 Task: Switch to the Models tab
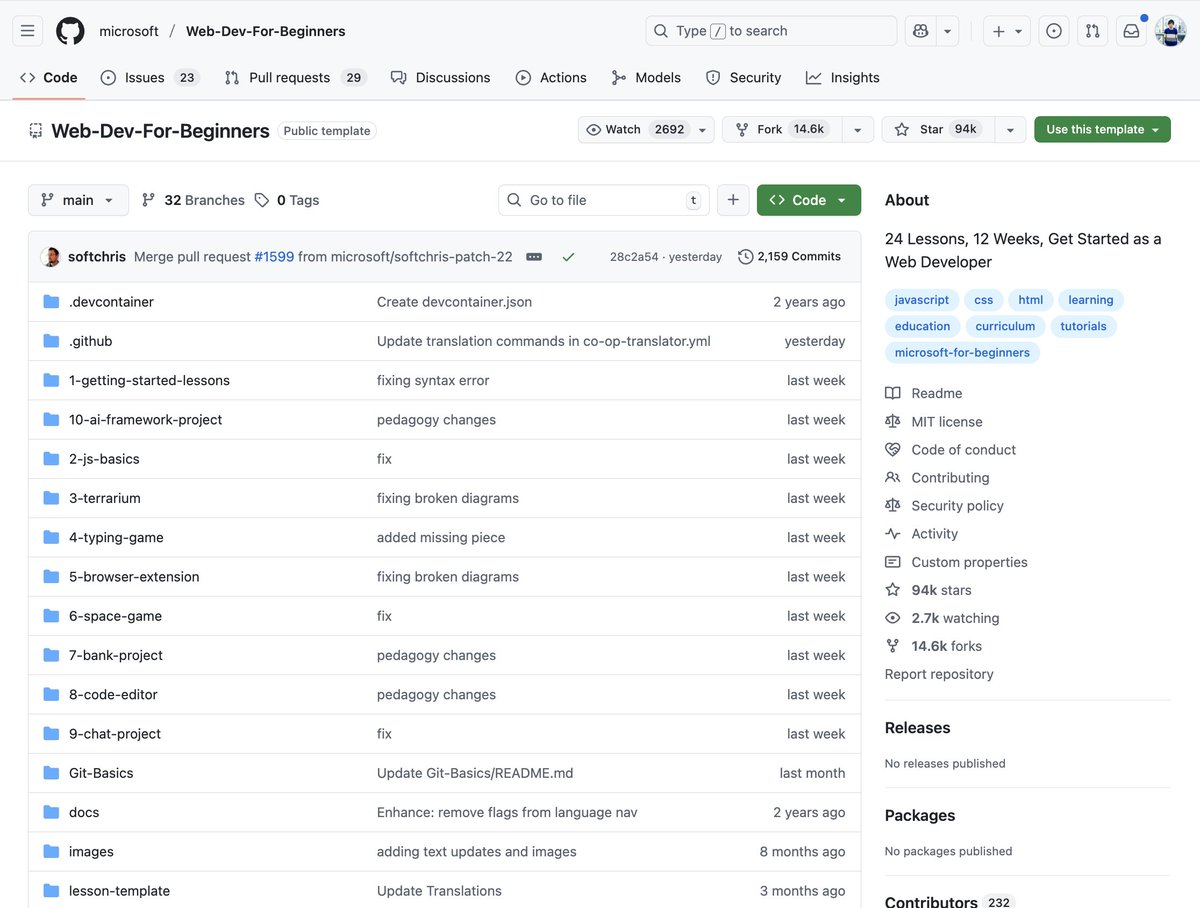646,77
